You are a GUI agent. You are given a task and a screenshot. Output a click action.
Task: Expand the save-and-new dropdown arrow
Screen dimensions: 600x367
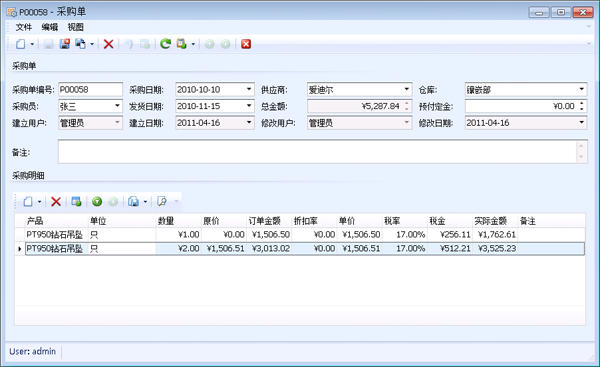(92, 44)
